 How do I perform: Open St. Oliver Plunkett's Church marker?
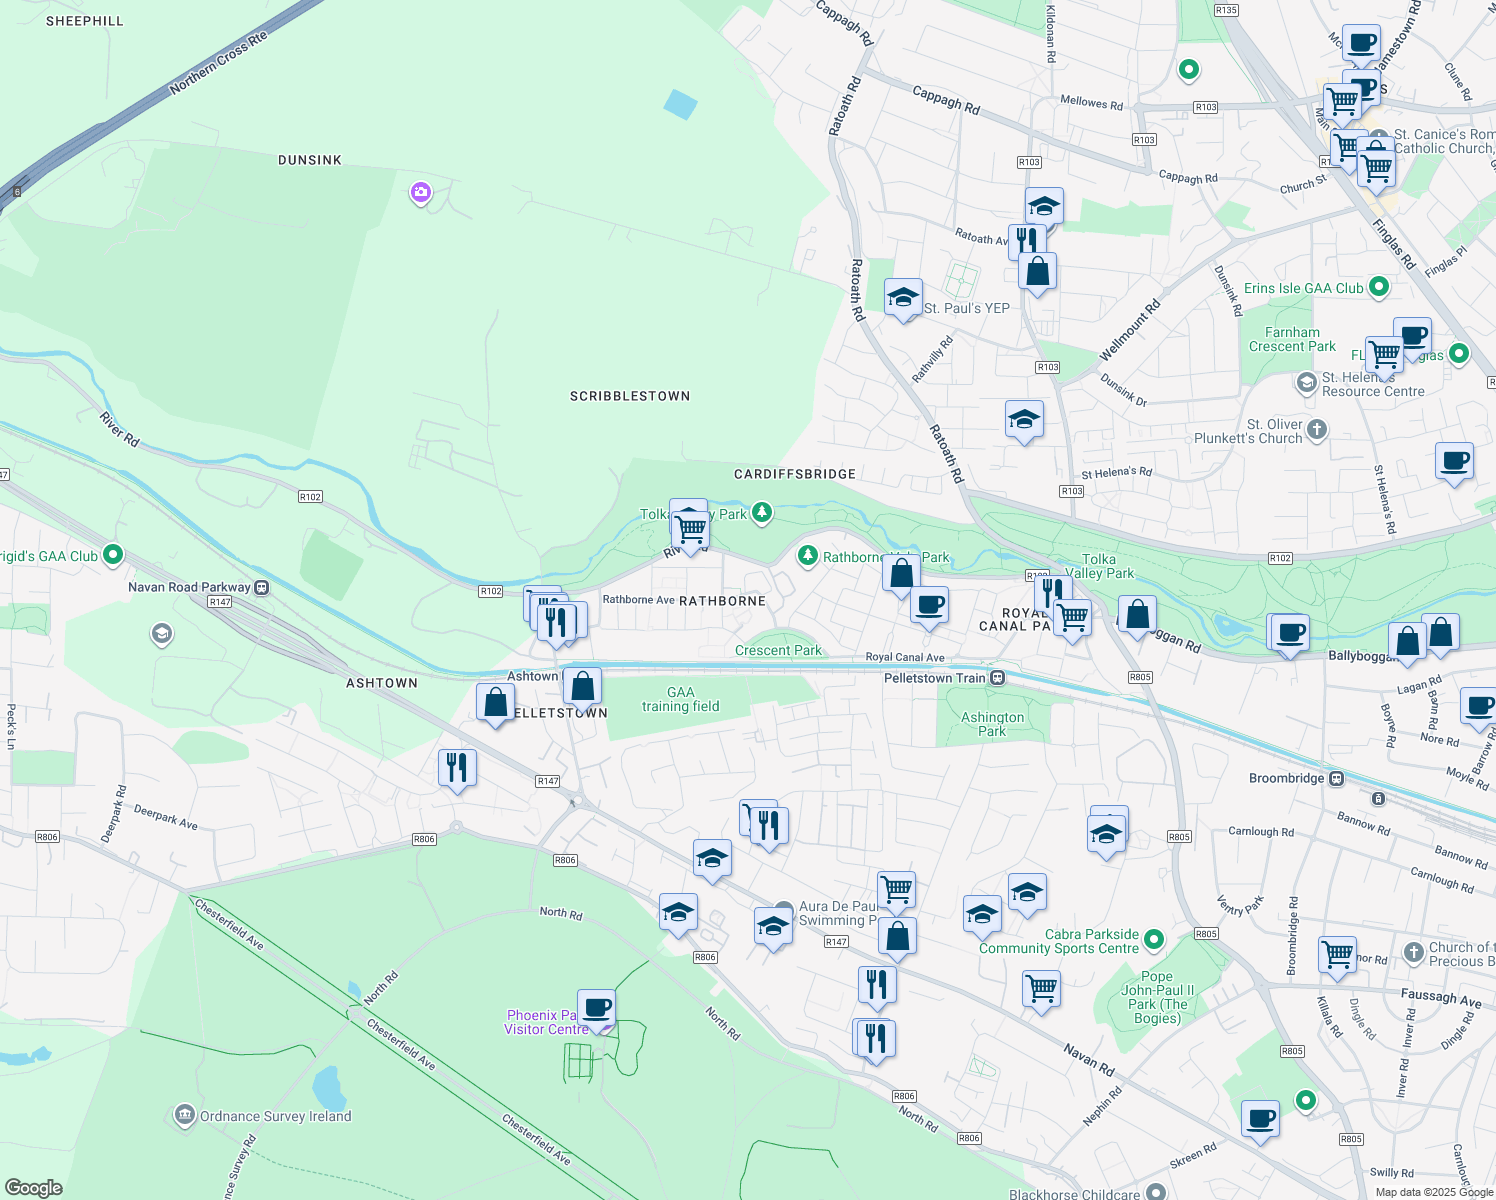[1317, 430]
